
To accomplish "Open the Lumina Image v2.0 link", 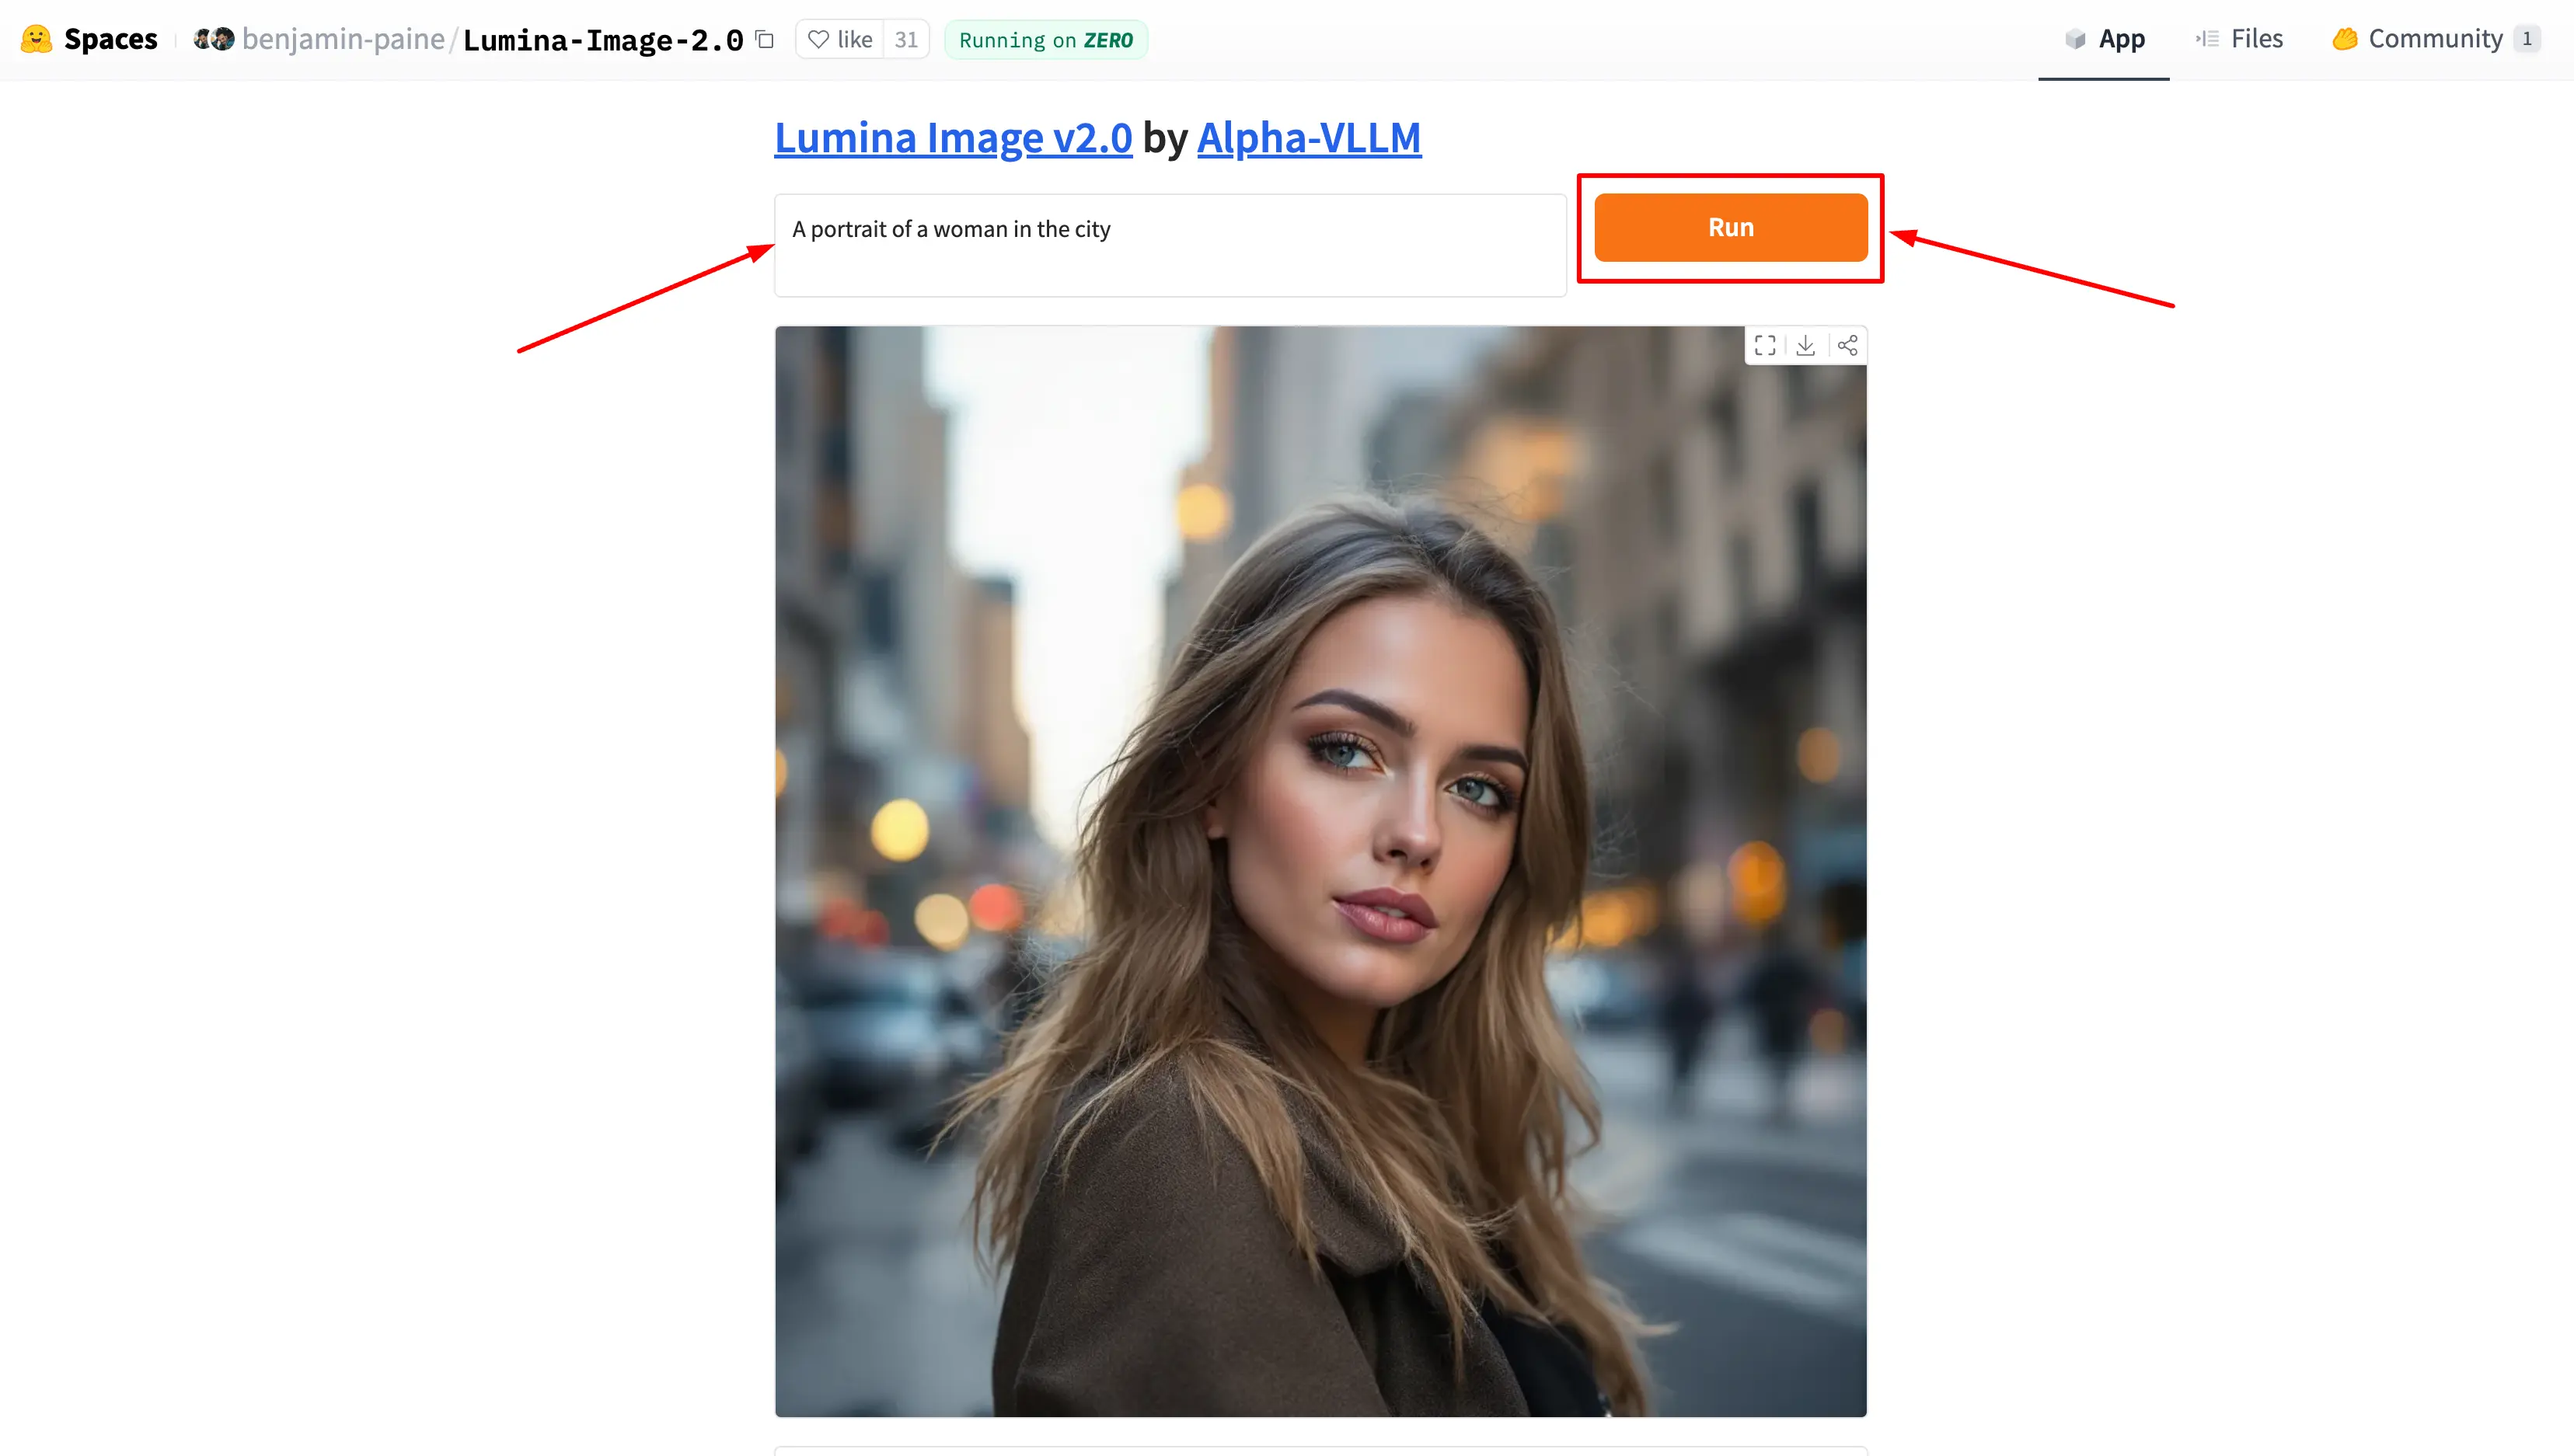I will pyautogui.click(x=953, y=138).
